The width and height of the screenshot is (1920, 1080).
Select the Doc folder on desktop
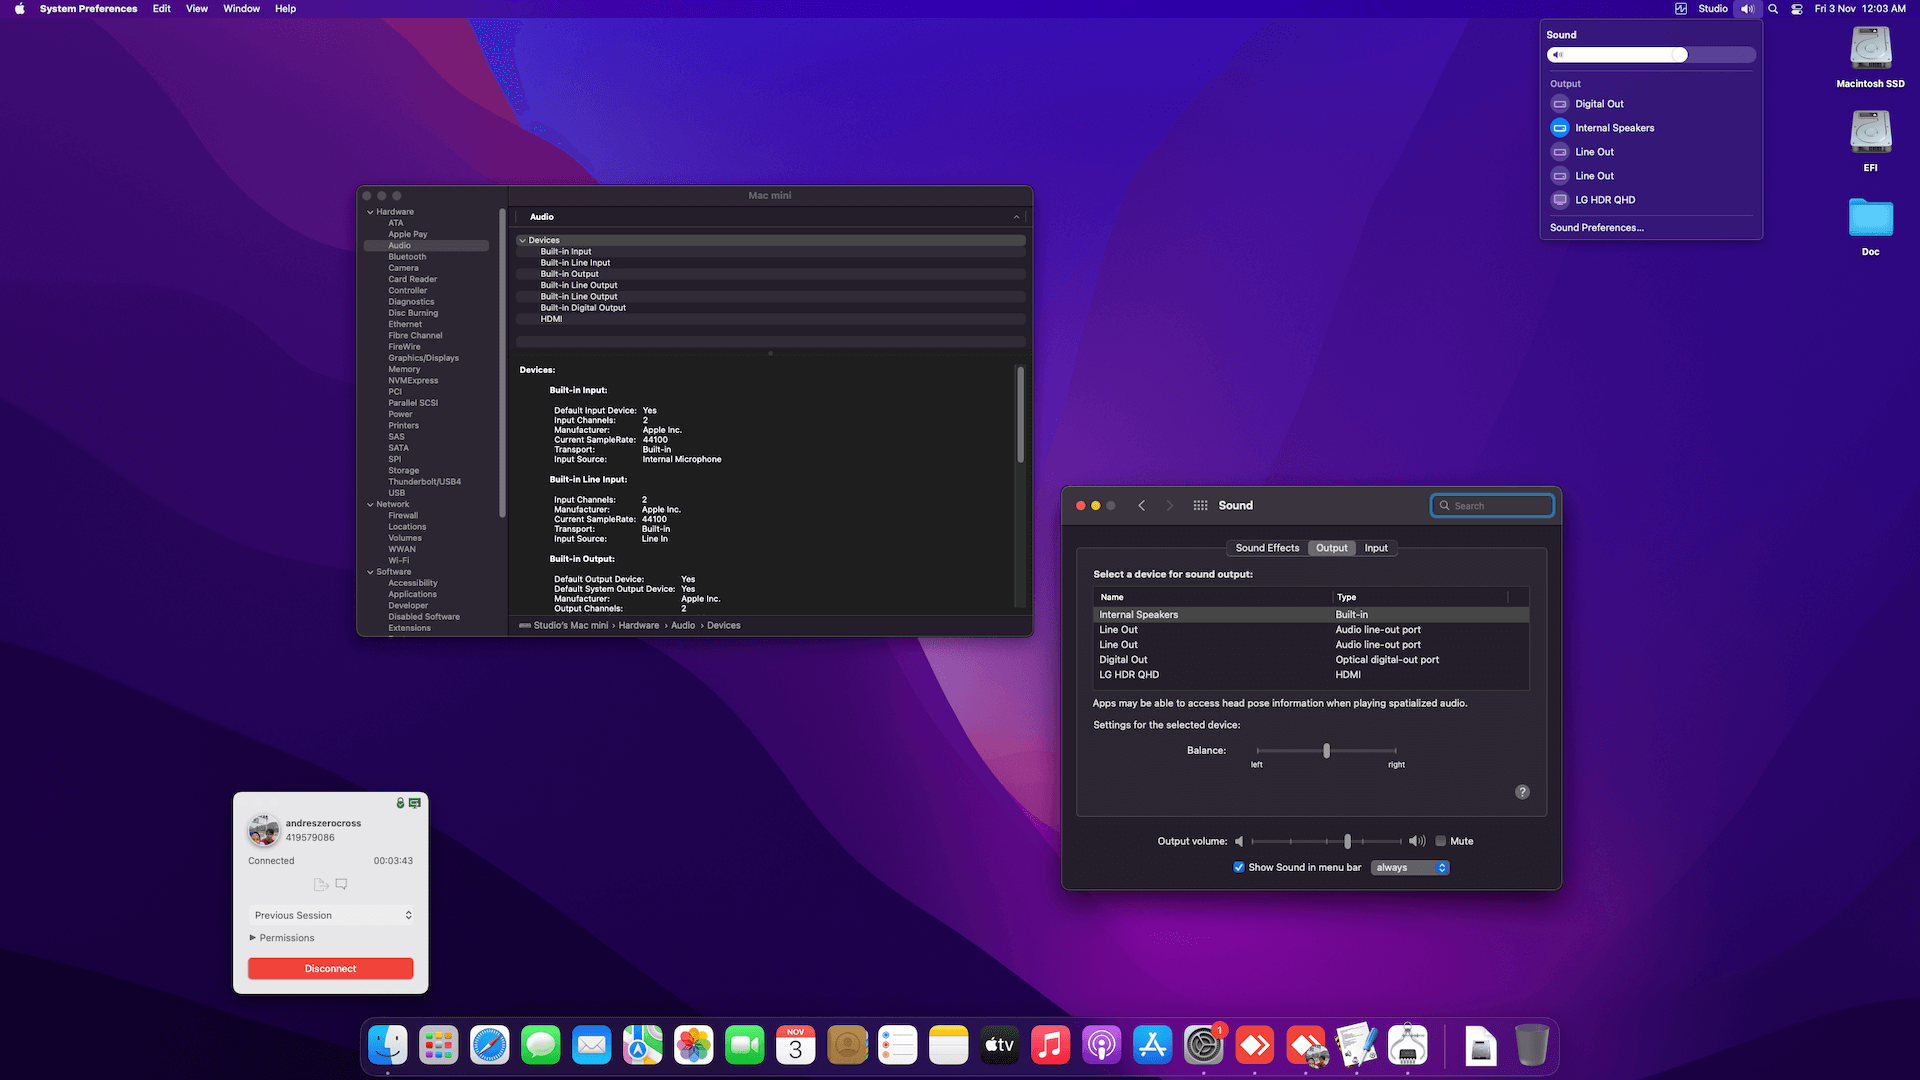[x=1870, y=227]
